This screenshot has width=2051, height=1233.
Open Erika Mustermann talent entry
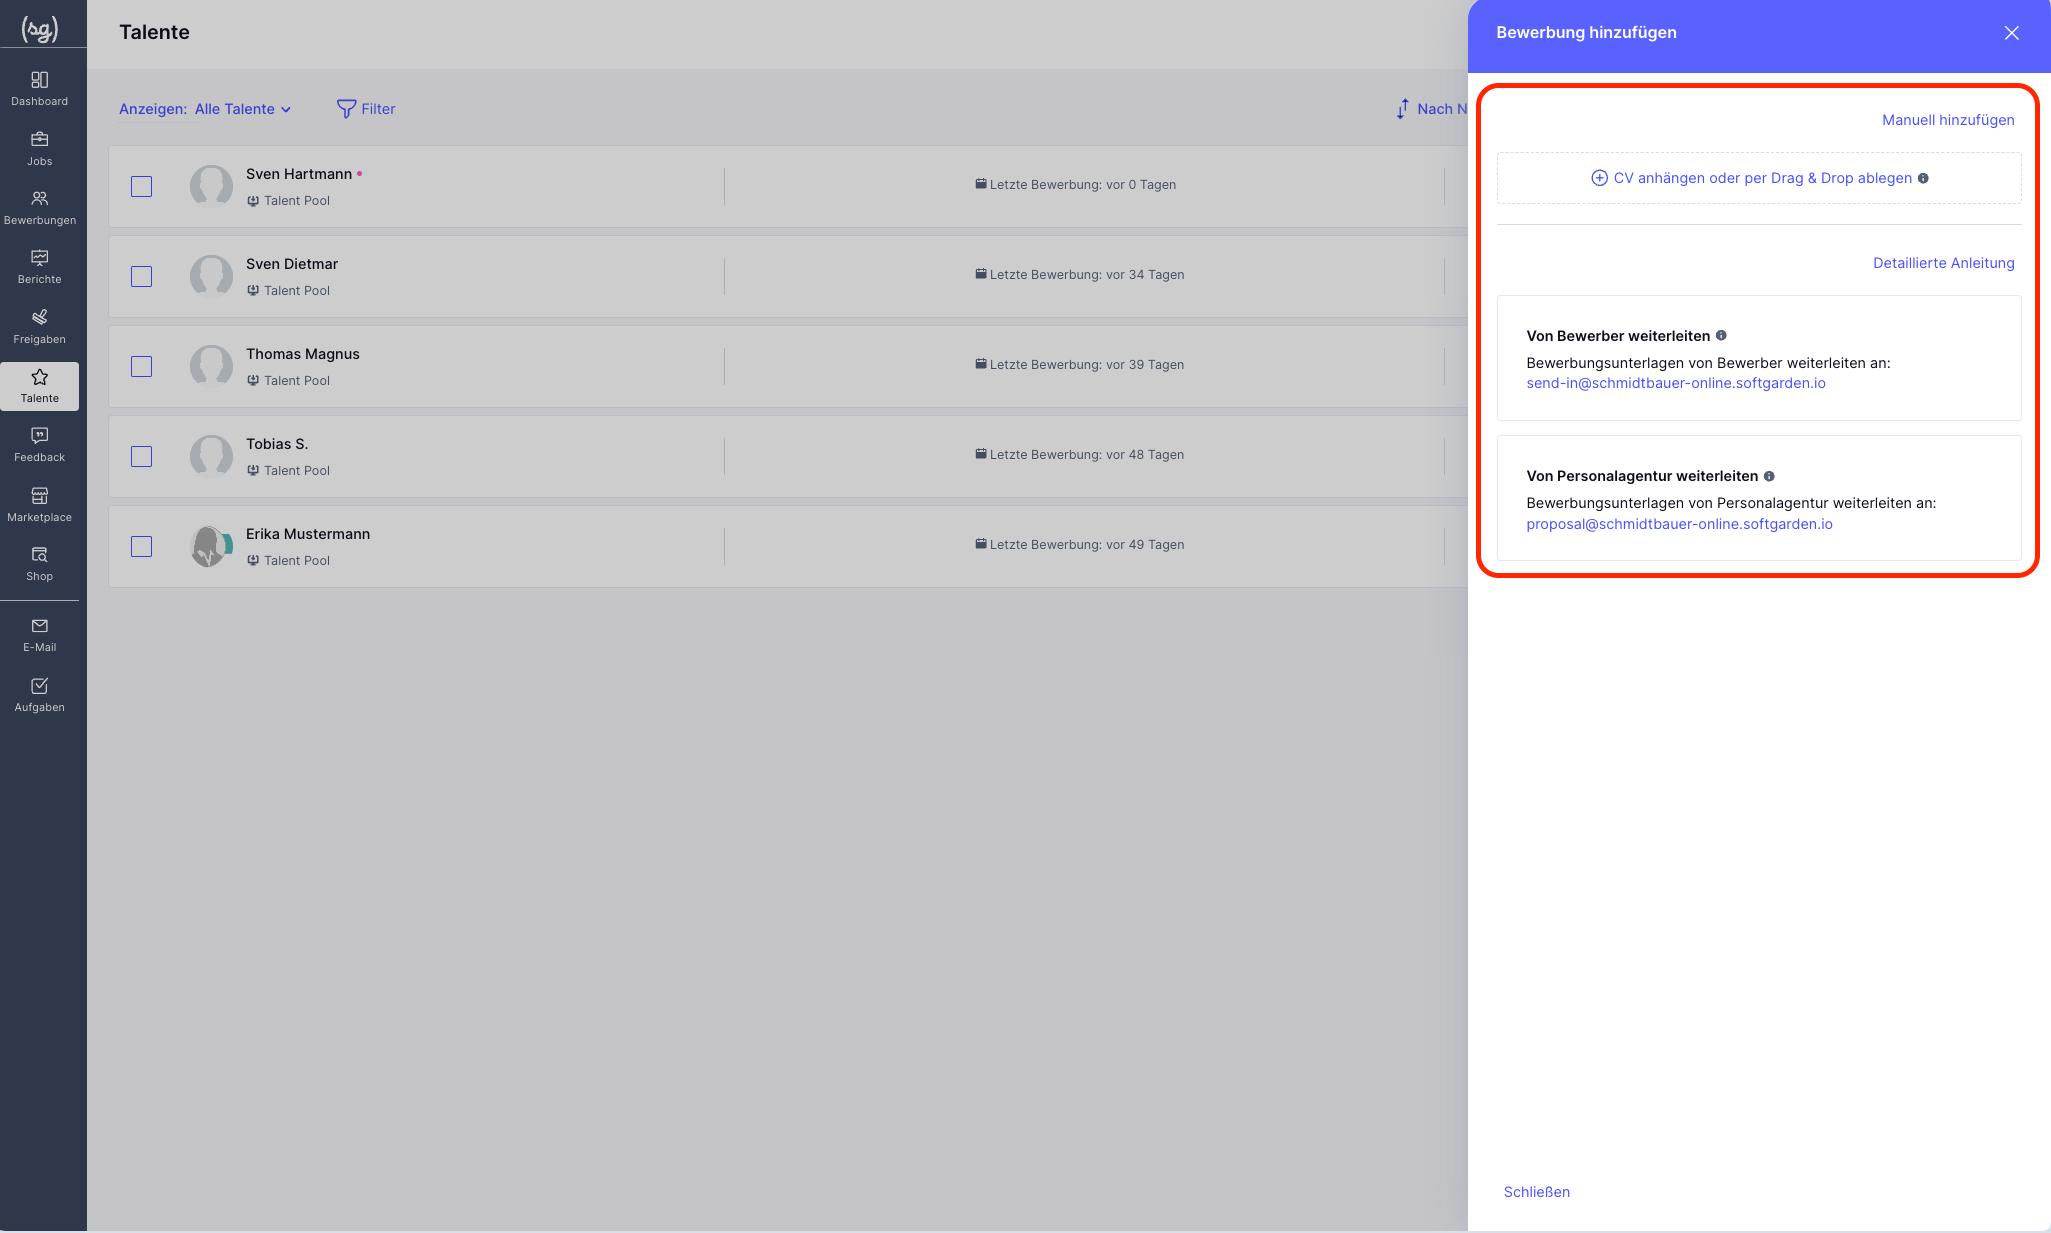[x=308, y=534]
